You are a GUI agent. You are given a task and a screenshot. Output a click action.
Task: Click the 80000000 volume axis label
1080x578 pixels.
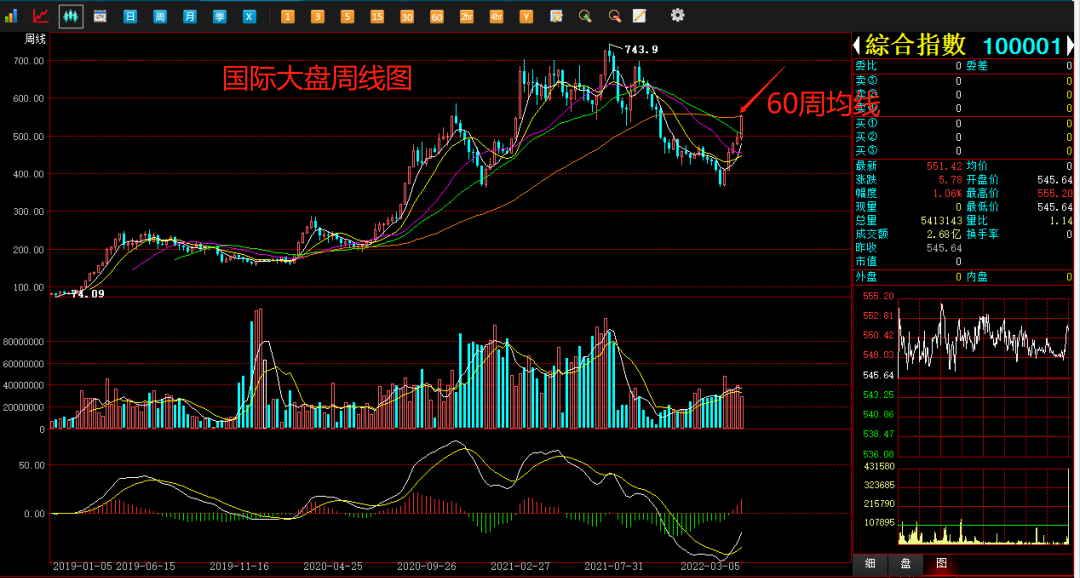[x=24, y=342]
